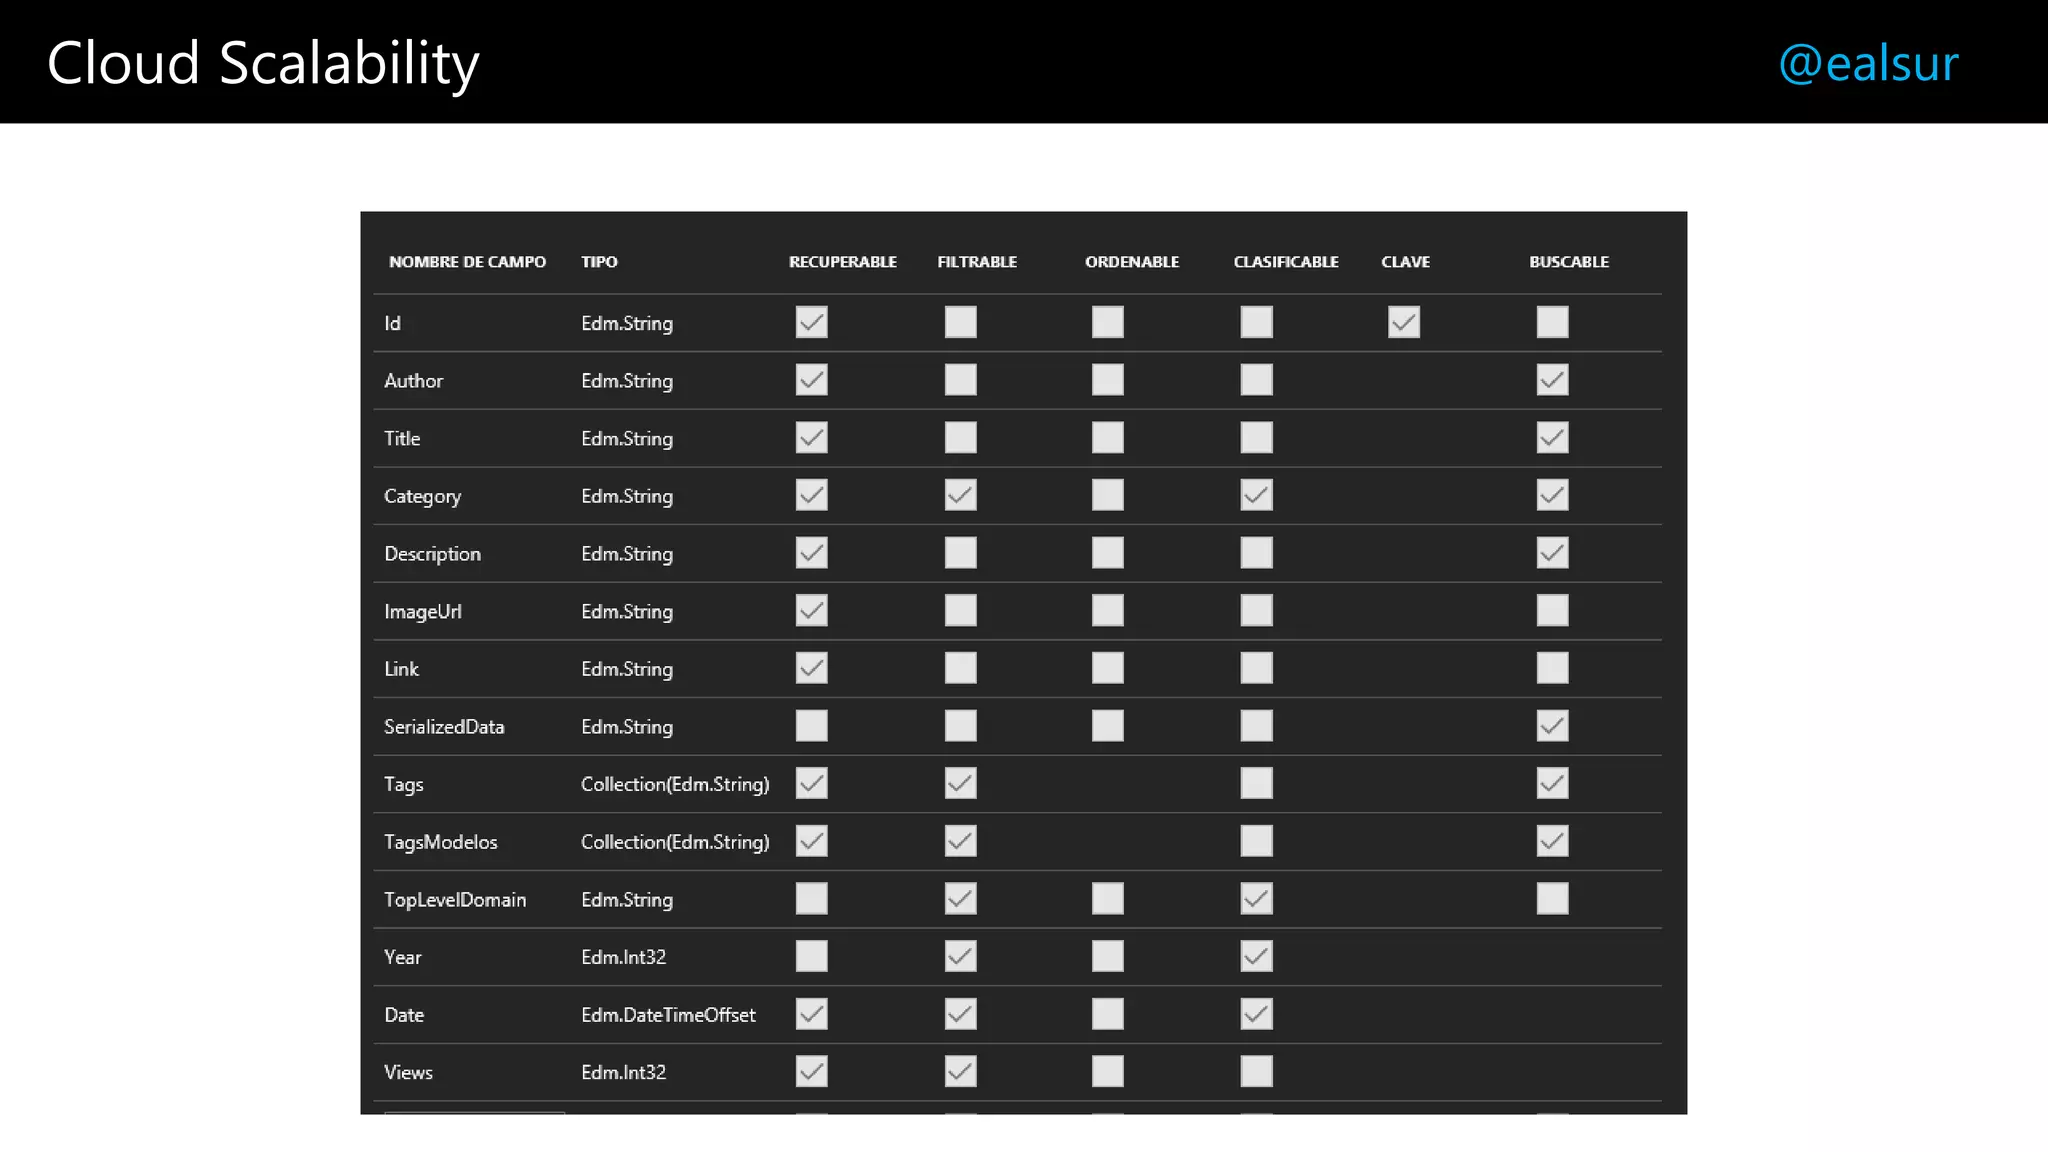
Task: Select the Collection(Edm.String) type for Tags
Action: (x=675, y=784)
